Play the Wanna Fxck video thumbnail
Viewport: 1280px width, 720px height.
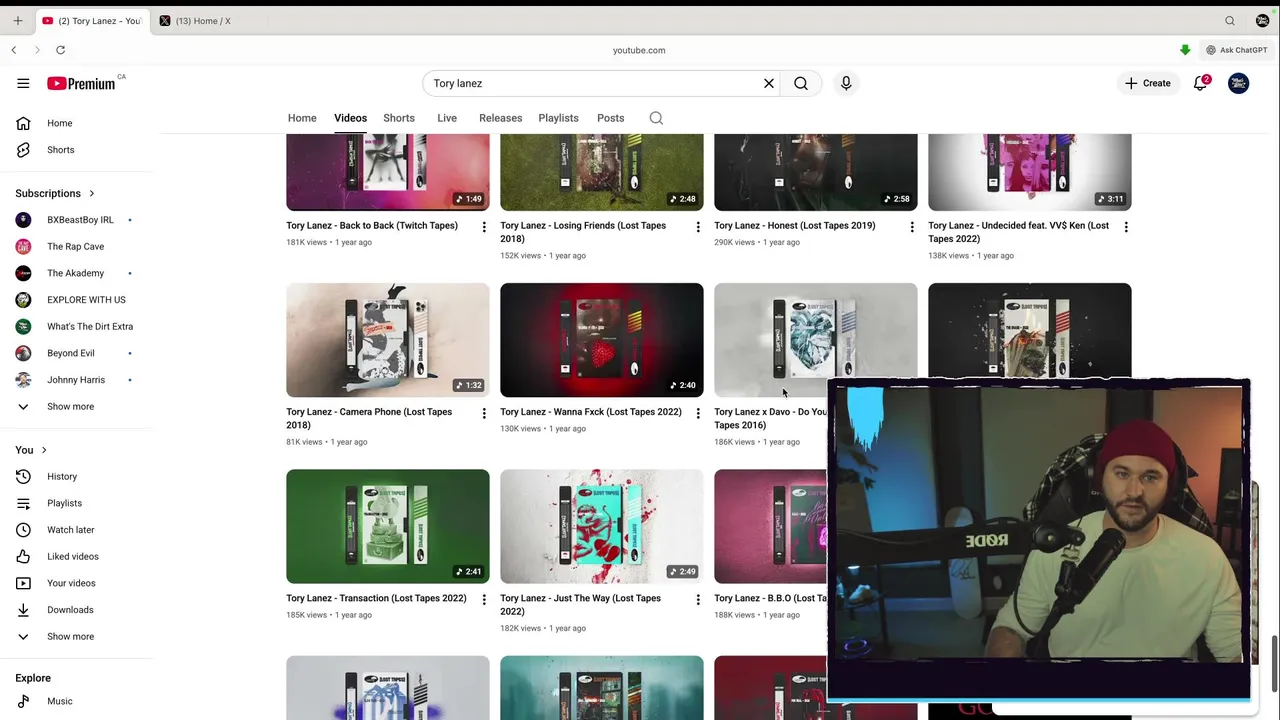click(602, 340)
